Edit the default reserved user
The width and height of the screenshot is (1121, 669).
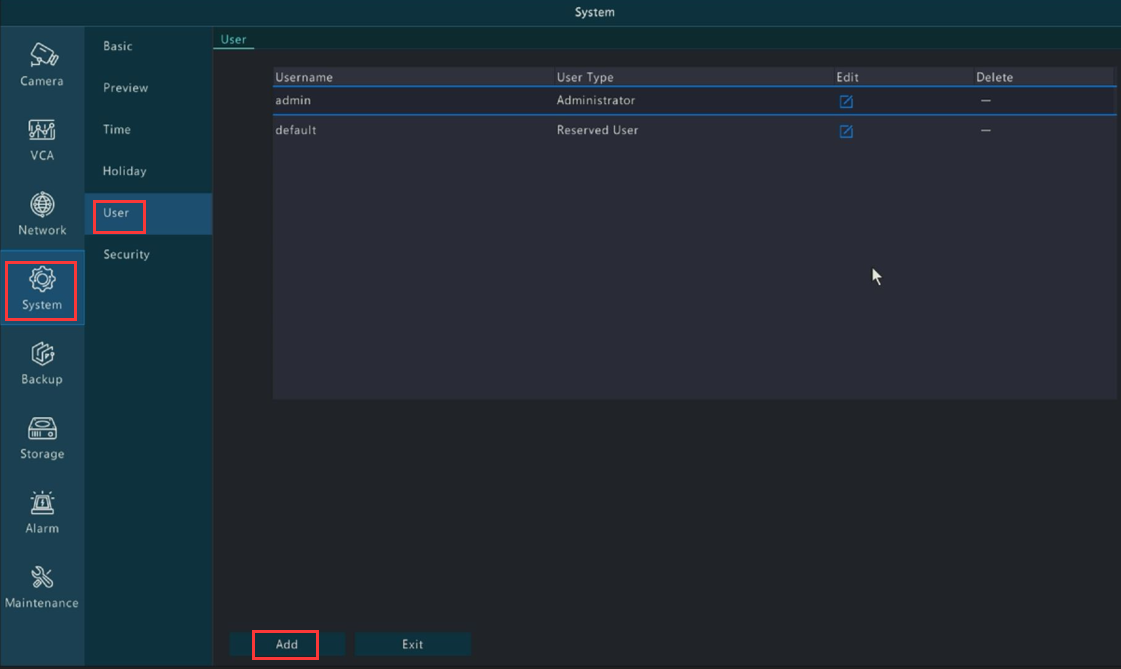pos(846,131)
